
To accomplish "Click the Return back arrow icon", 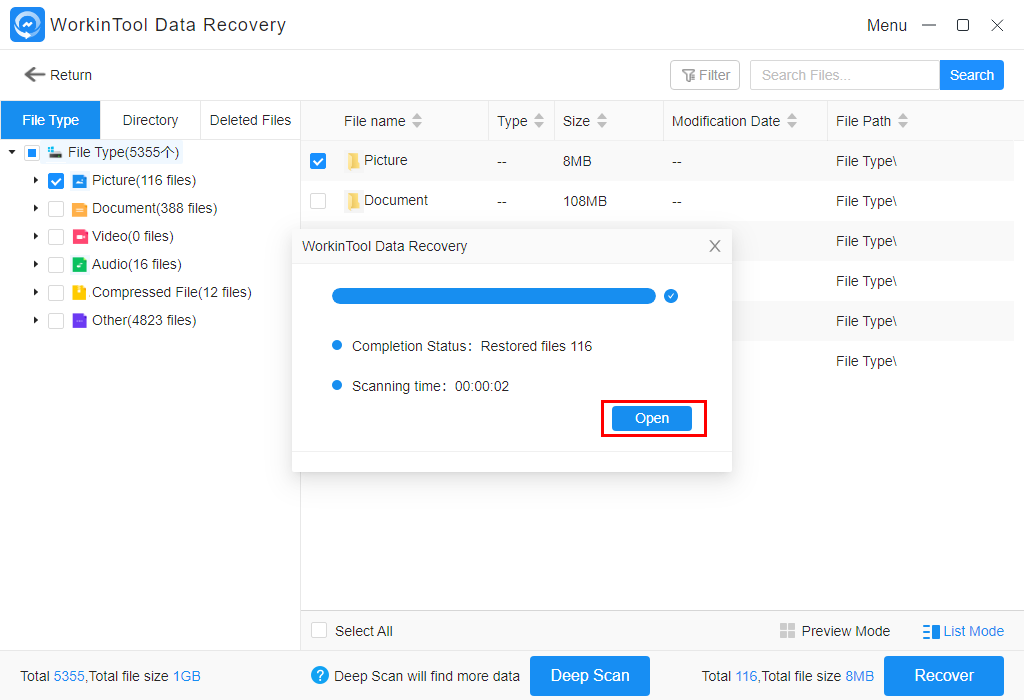I will click(x=35, y=75).
